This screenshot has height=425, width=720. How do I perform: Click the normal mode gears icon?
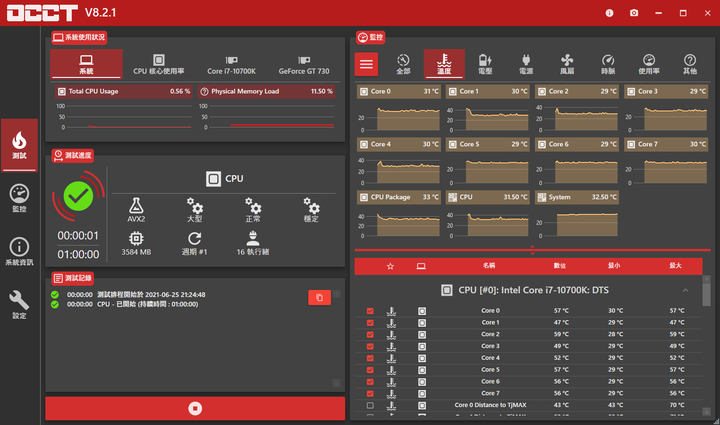(x=253, y=205)
